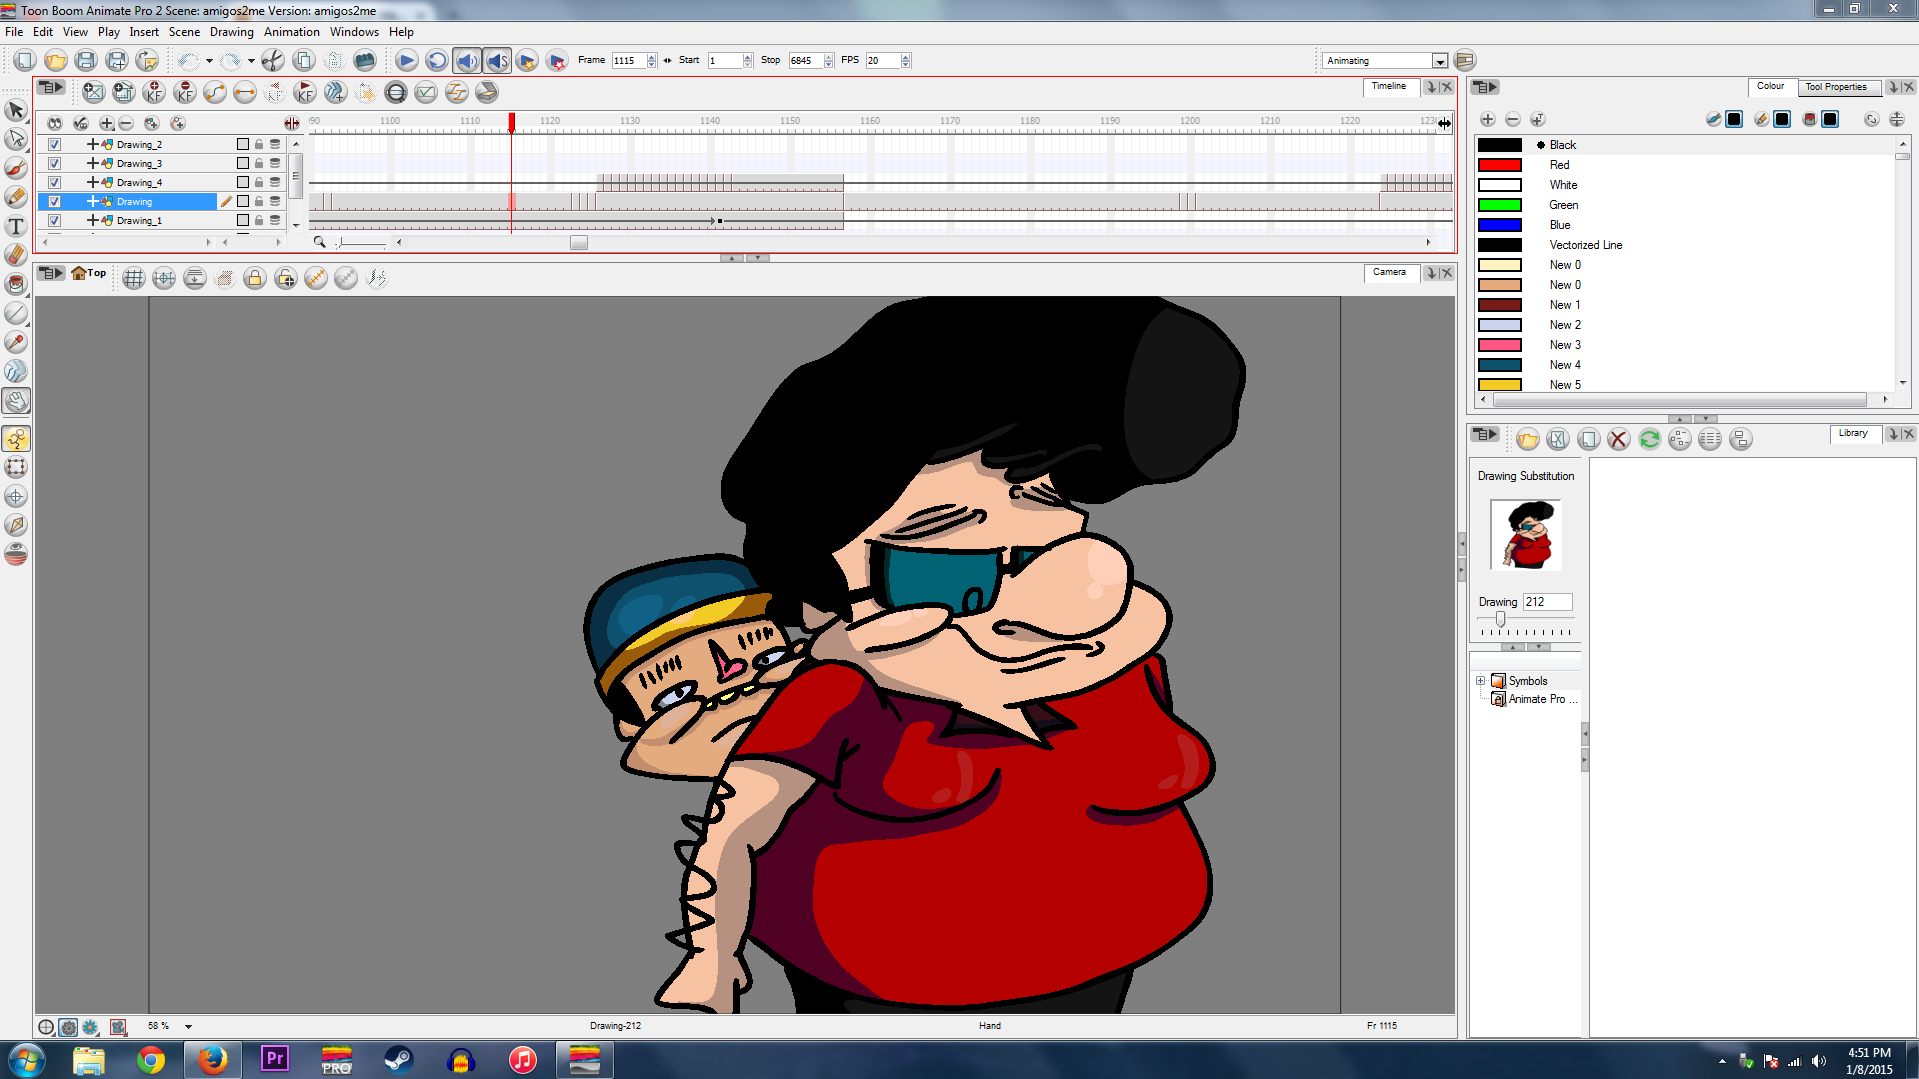Screen dimensions: 1919x1079
Task: Select the Dropper tool
Action: pos(16,342)
